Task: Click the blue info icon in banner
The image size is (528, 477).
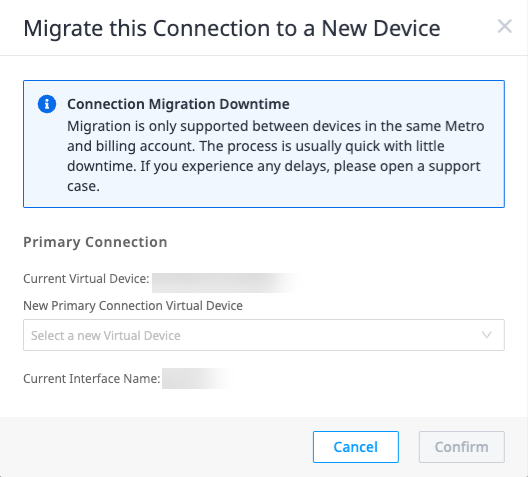Action: (x=47, y=104)
